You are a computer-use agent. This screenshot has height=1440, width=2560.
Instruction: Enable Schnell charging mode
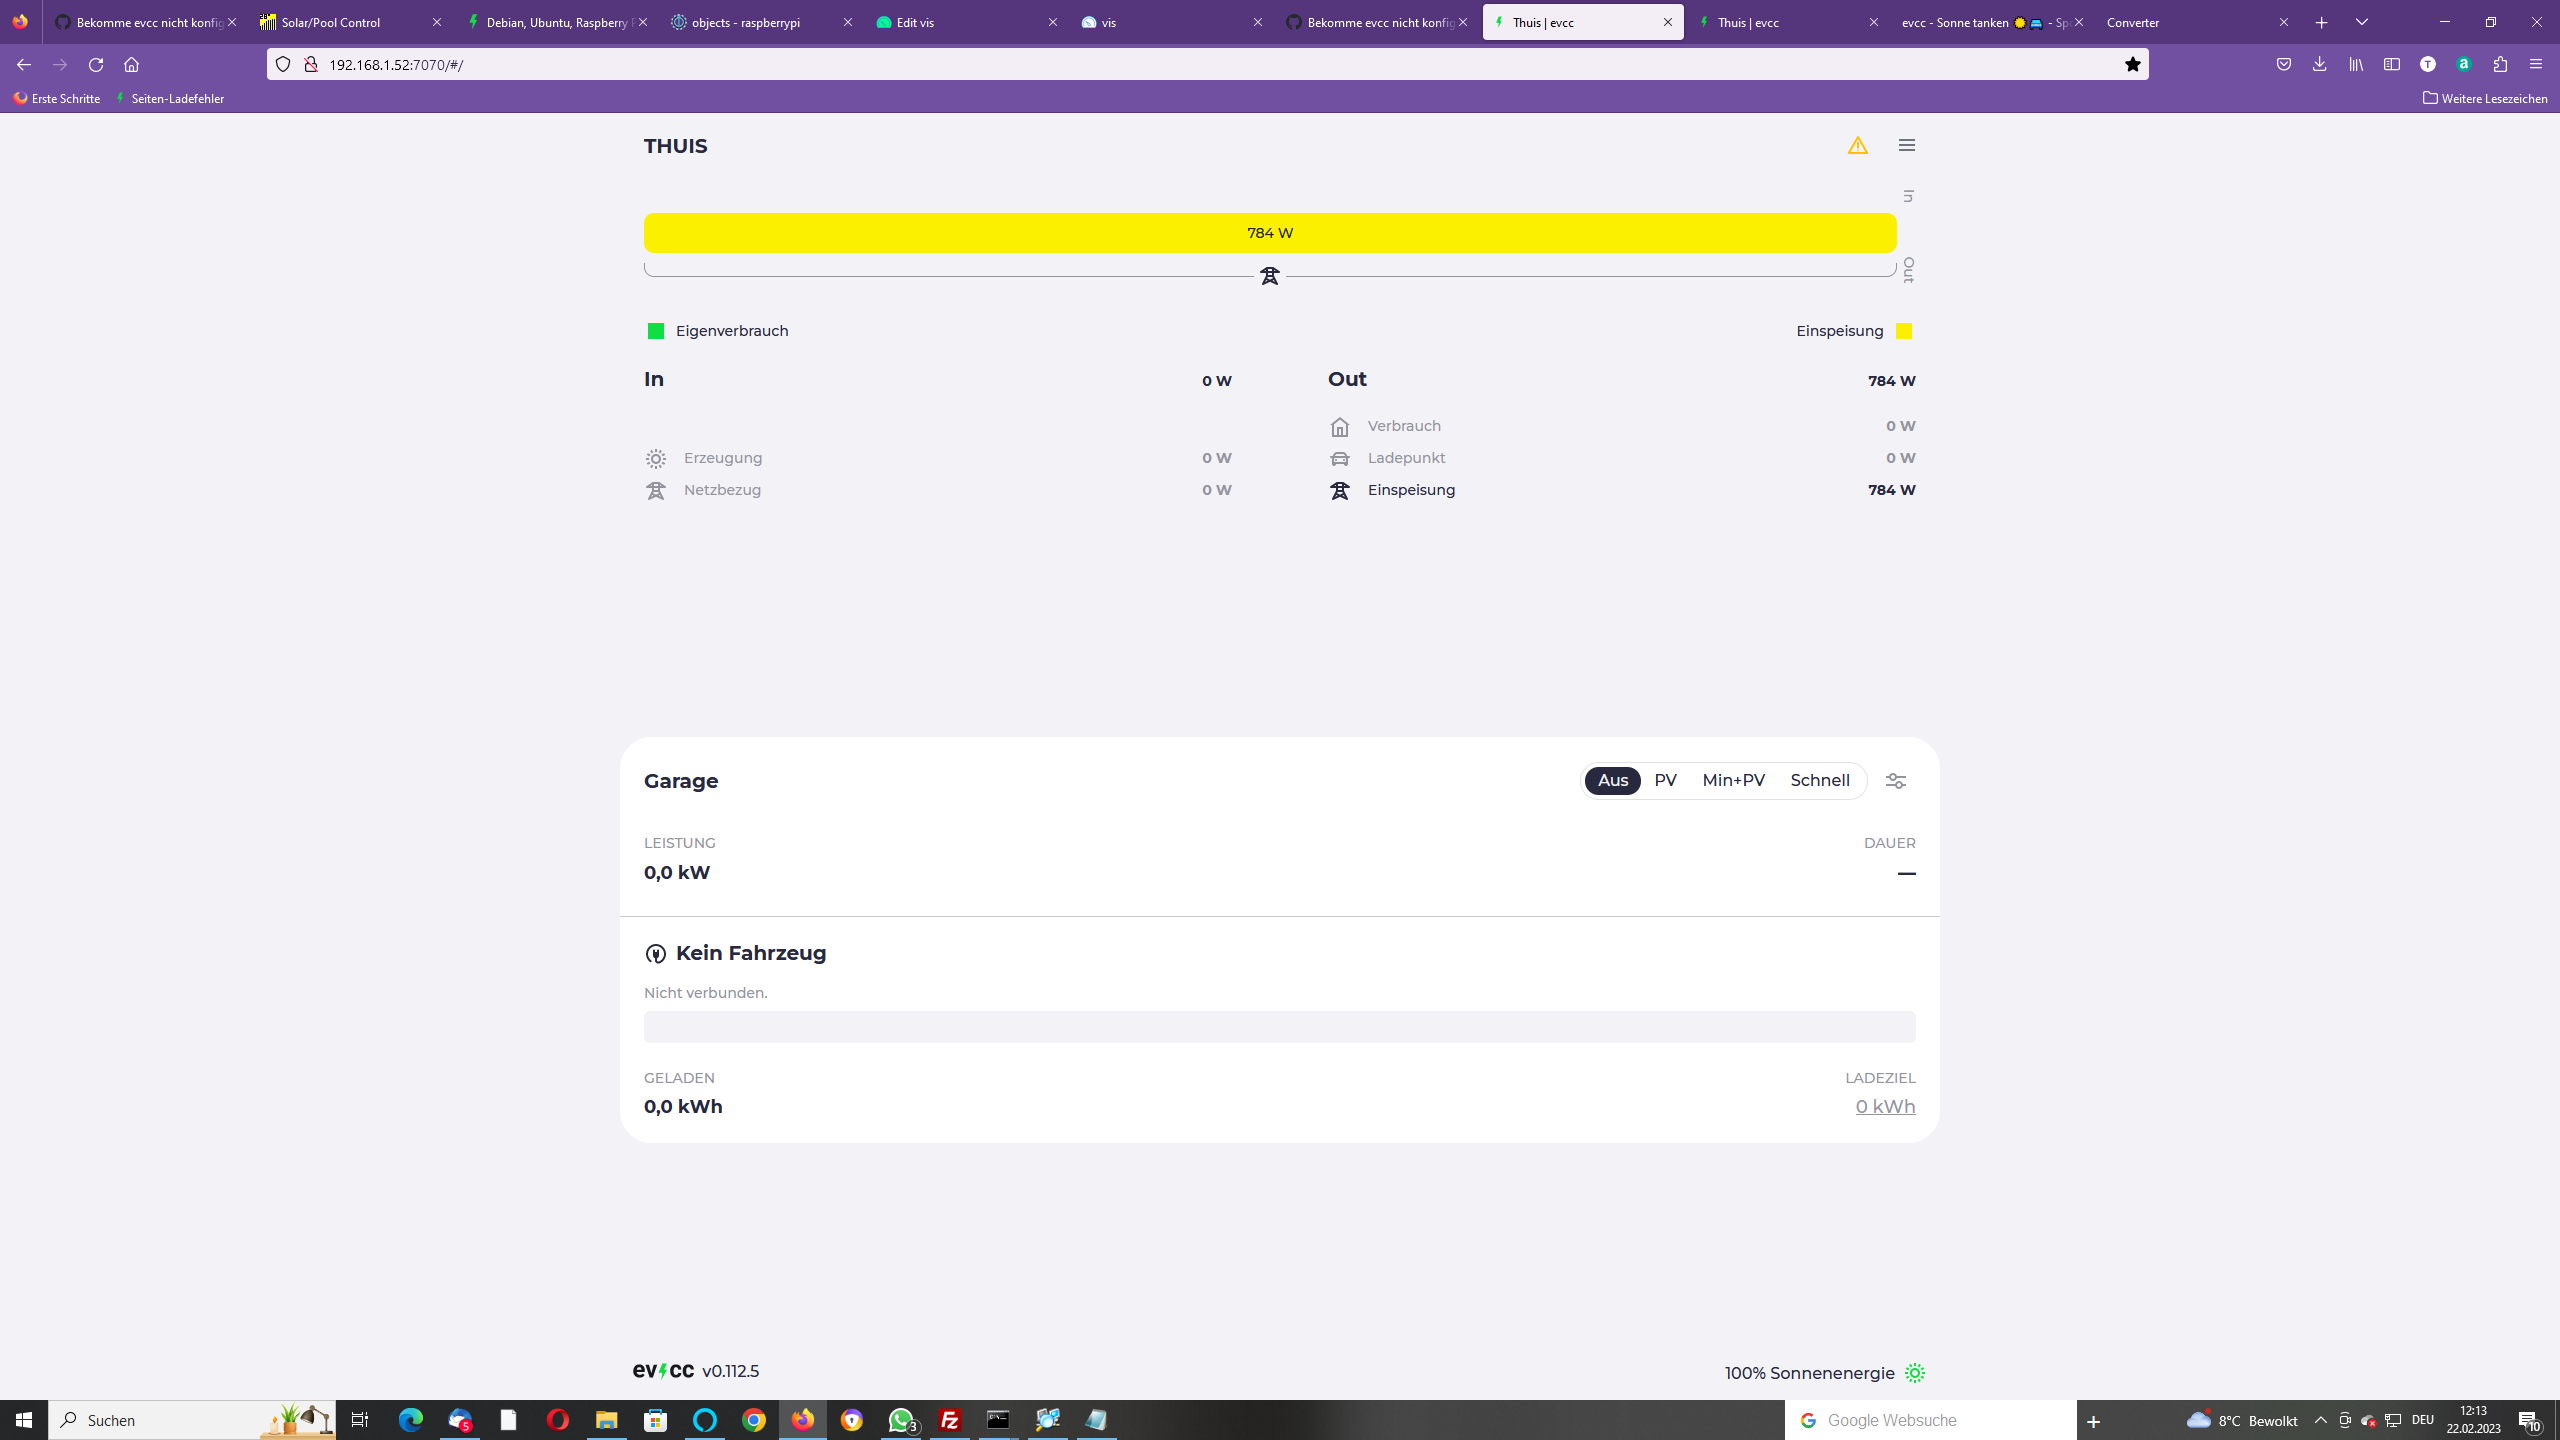point(1819,781)
